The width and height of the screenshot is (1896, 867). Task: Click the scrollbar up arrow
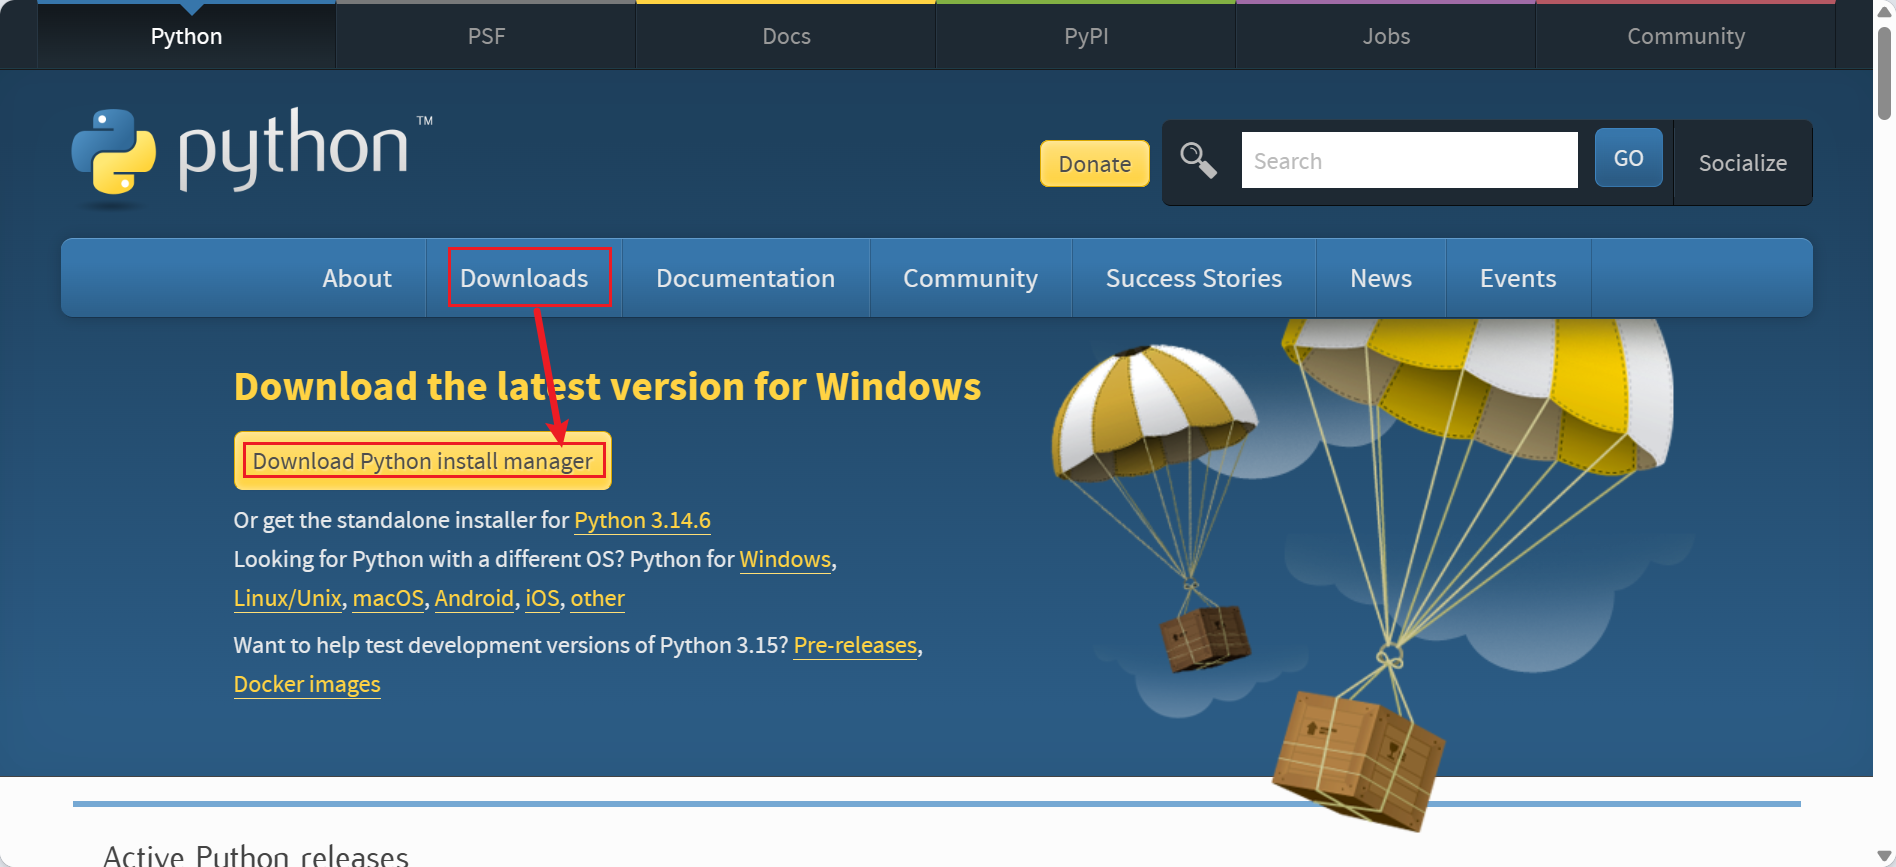(1884, 11)
